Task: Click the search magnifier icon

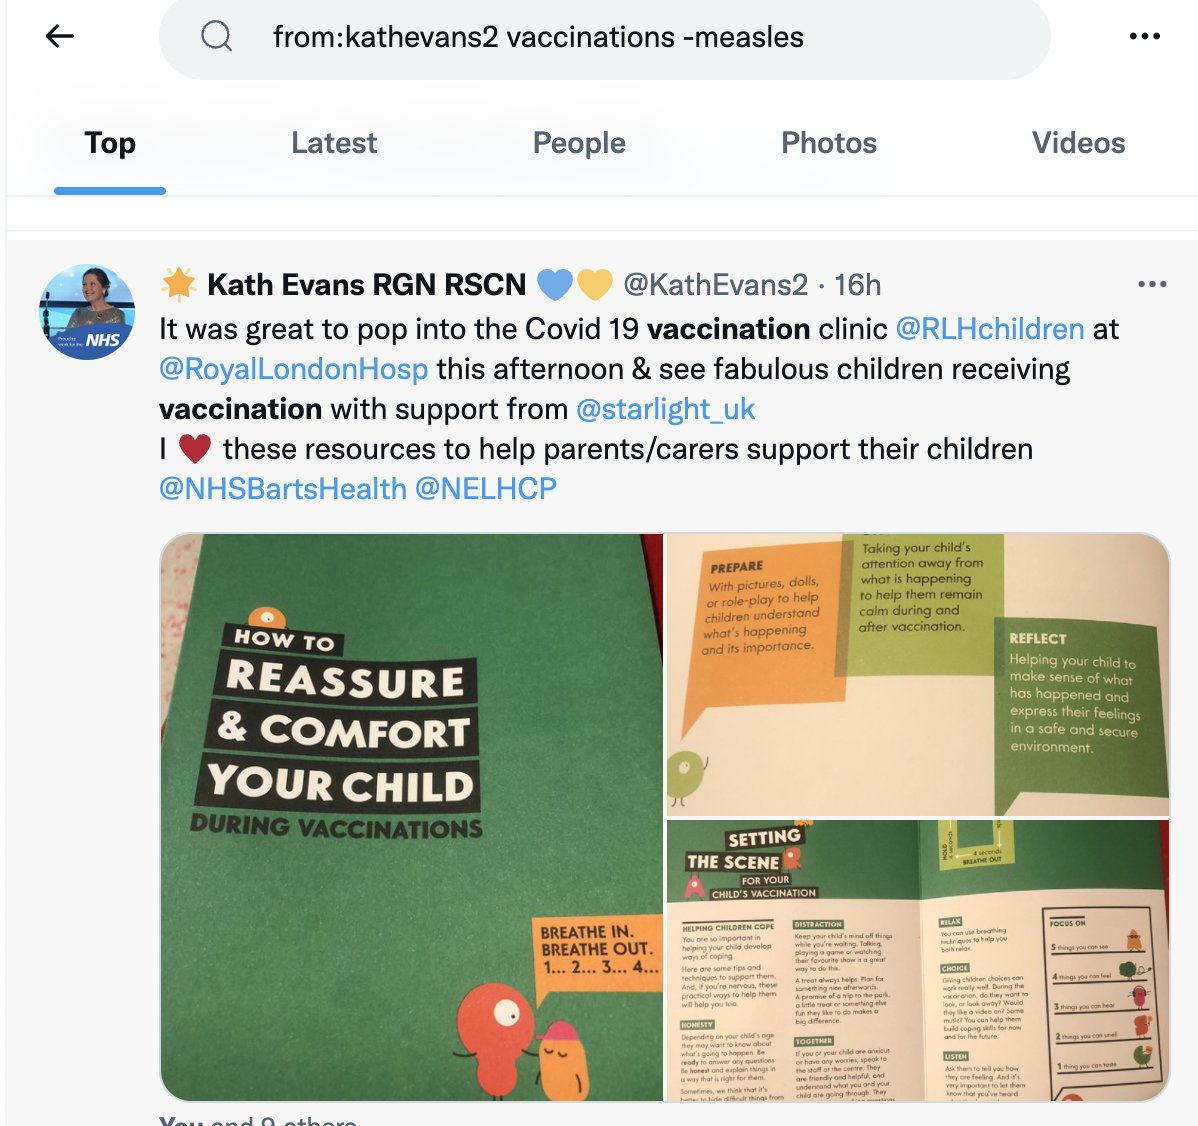Action: click(x=216, y=36)
